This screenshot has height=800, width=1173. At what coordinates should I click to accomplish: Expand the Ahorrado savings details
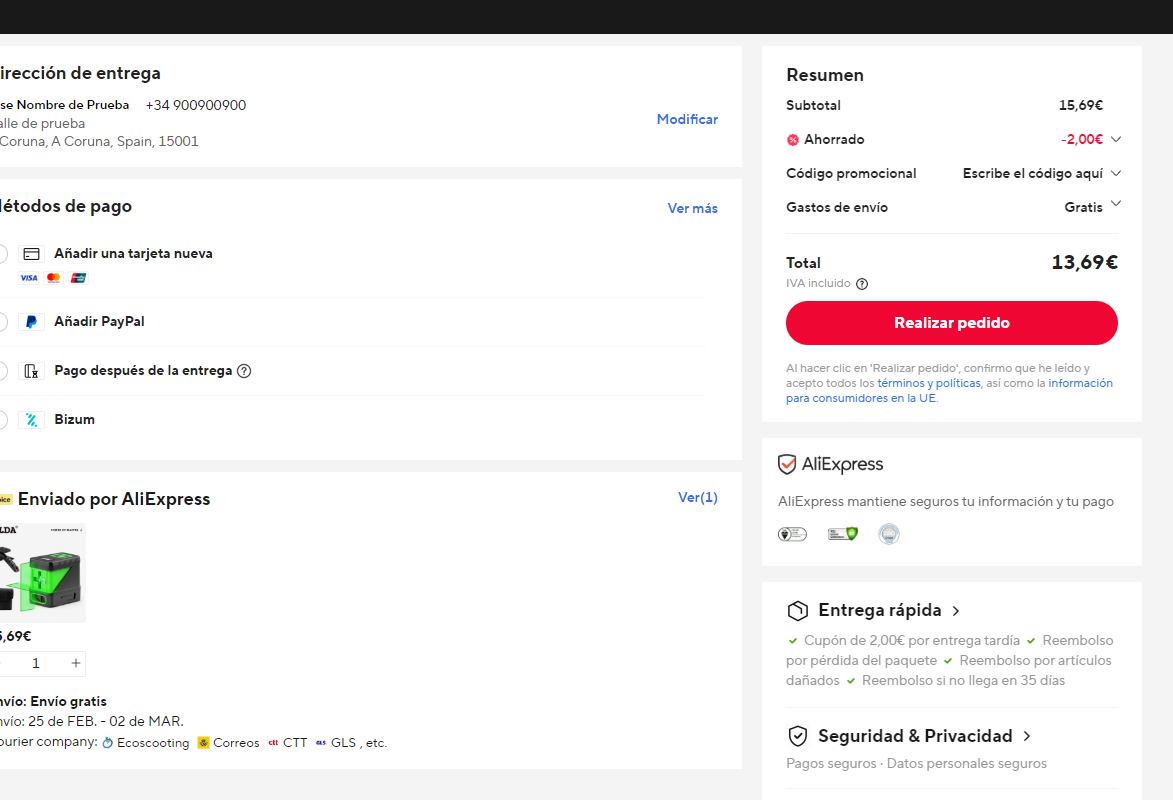click(x=1116, y=139)
